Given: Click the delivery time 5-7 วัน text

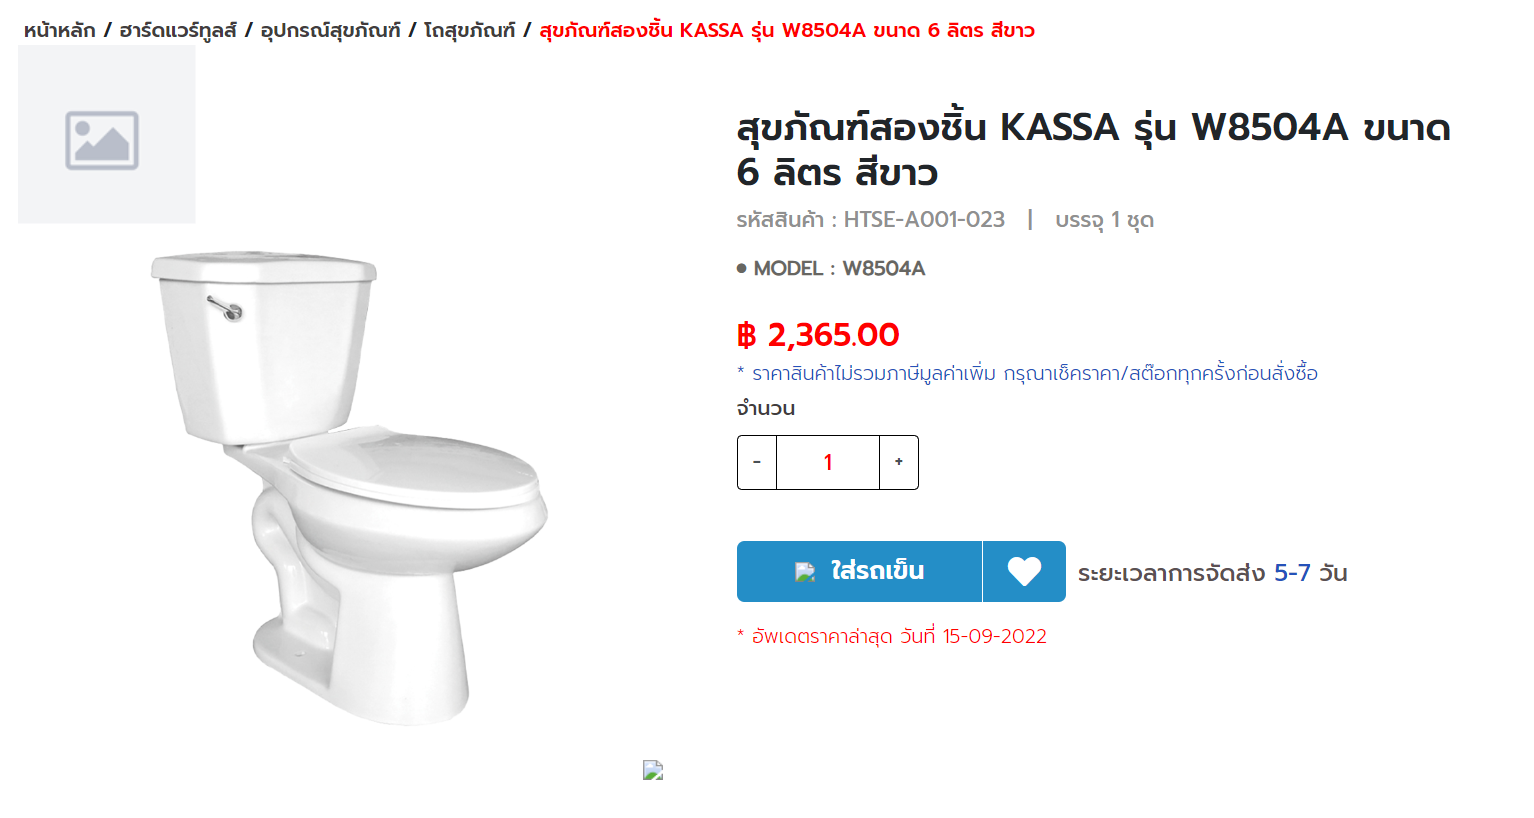Looking at the screenshot, I should [1310, 573].
